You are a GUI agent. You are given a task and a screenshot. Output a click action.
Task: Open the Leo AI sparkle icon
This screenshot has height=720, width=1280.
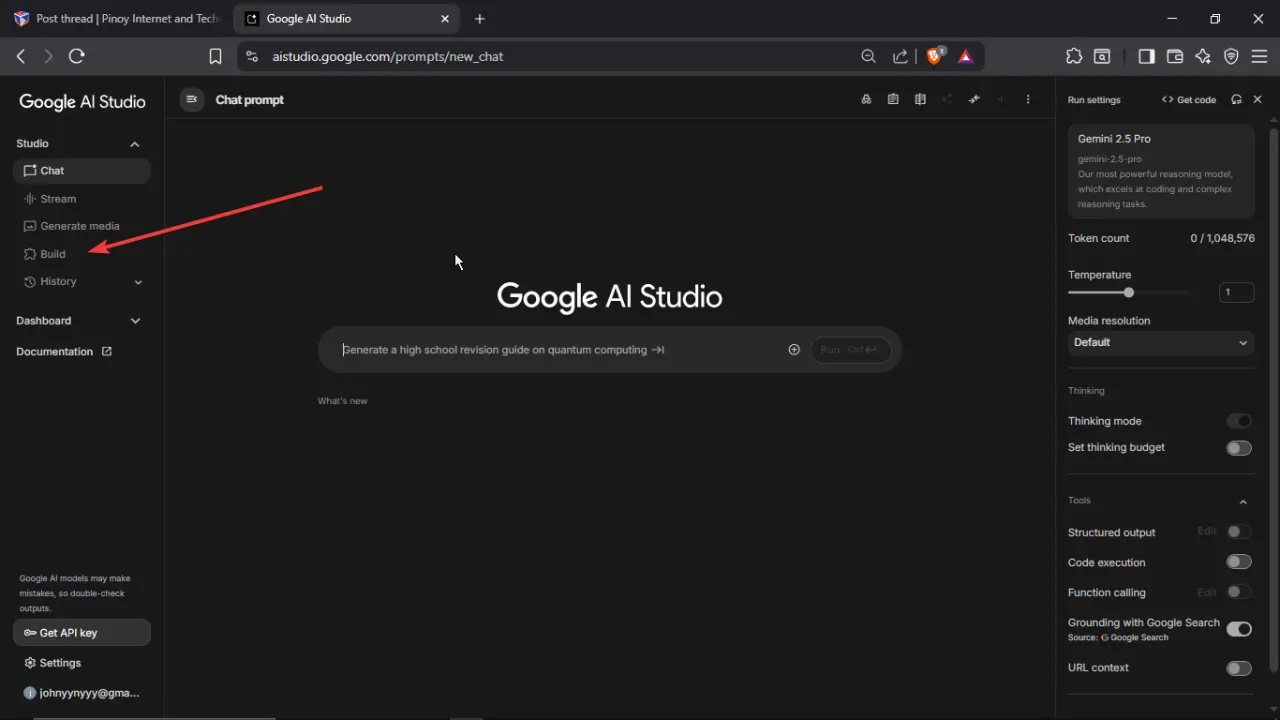pos(1203,57)
